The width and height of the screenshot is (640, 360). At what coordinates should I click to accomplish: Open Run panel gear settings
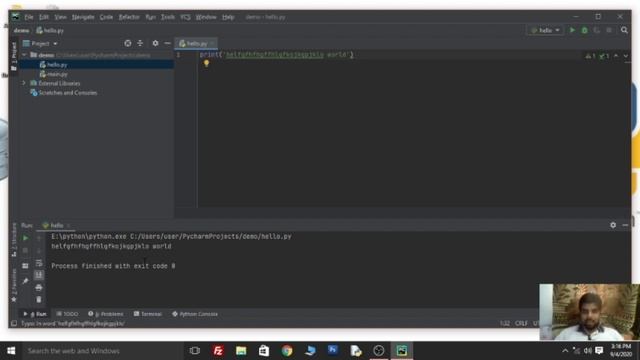pyautogui.click(x=613, y=225)
